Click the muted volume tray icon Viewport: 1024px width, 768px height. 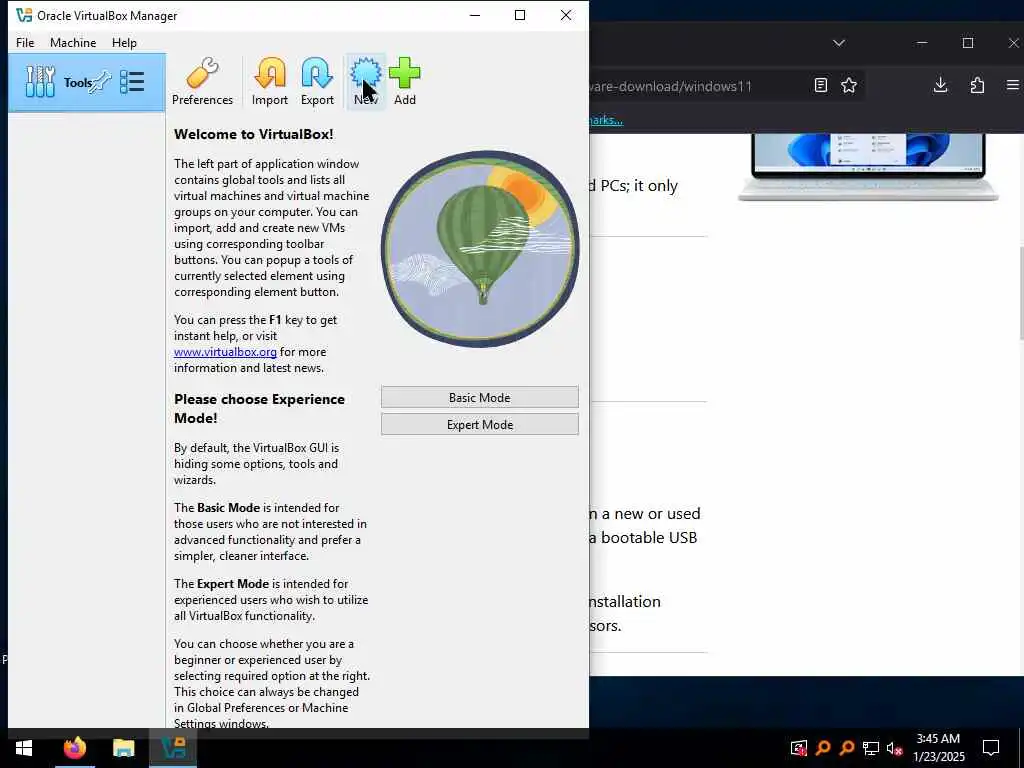click(x=894, y=748)
